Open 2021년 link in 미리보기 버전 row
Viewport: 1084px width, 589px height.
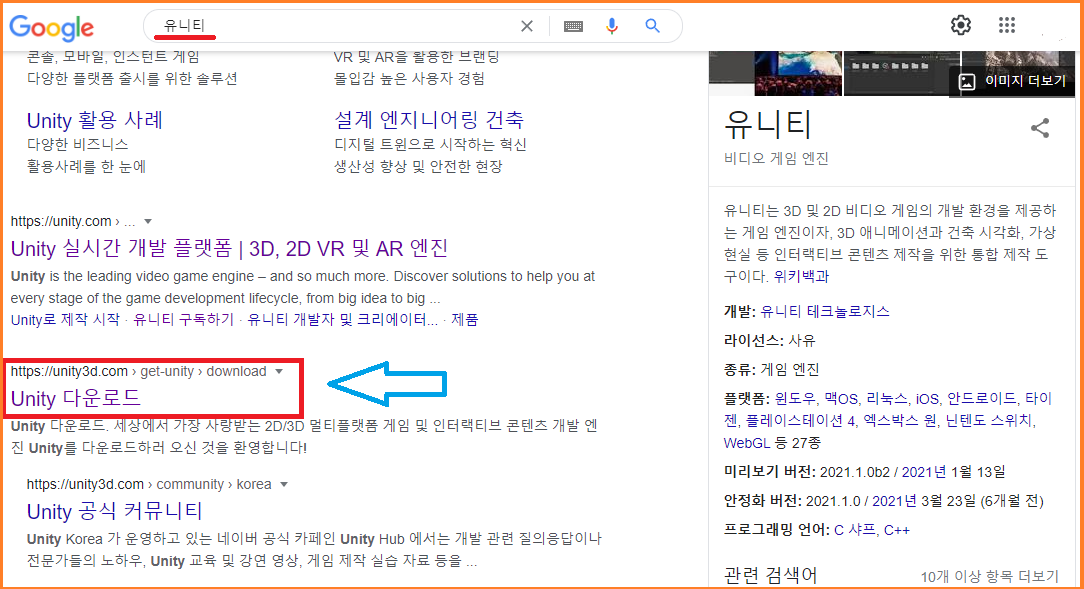coord(924,472)
